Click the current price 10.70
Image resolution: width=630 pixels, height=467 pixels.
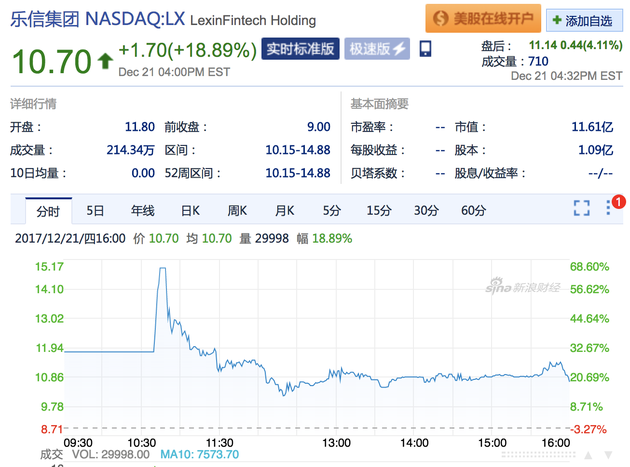click(52, 61)
